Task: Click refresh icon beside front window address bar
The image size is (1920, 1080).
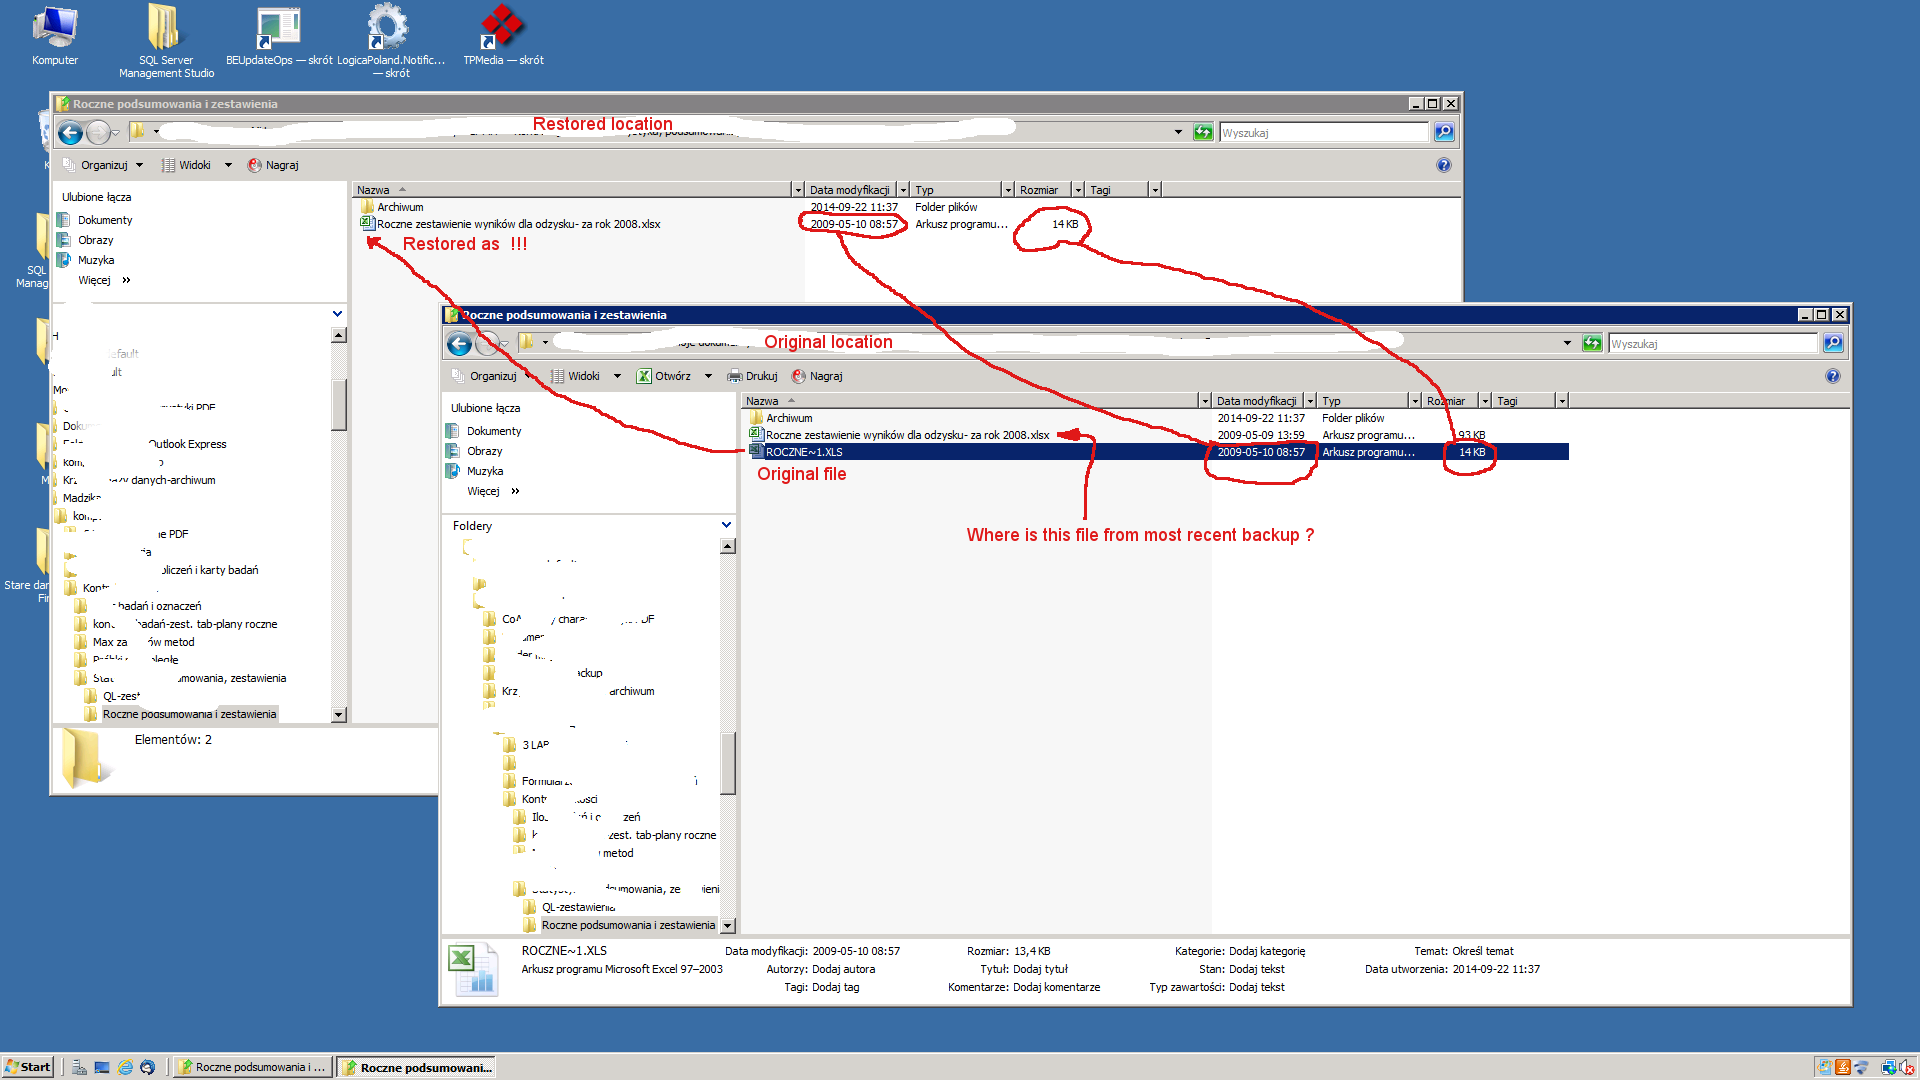Action: pos(1592,344)
